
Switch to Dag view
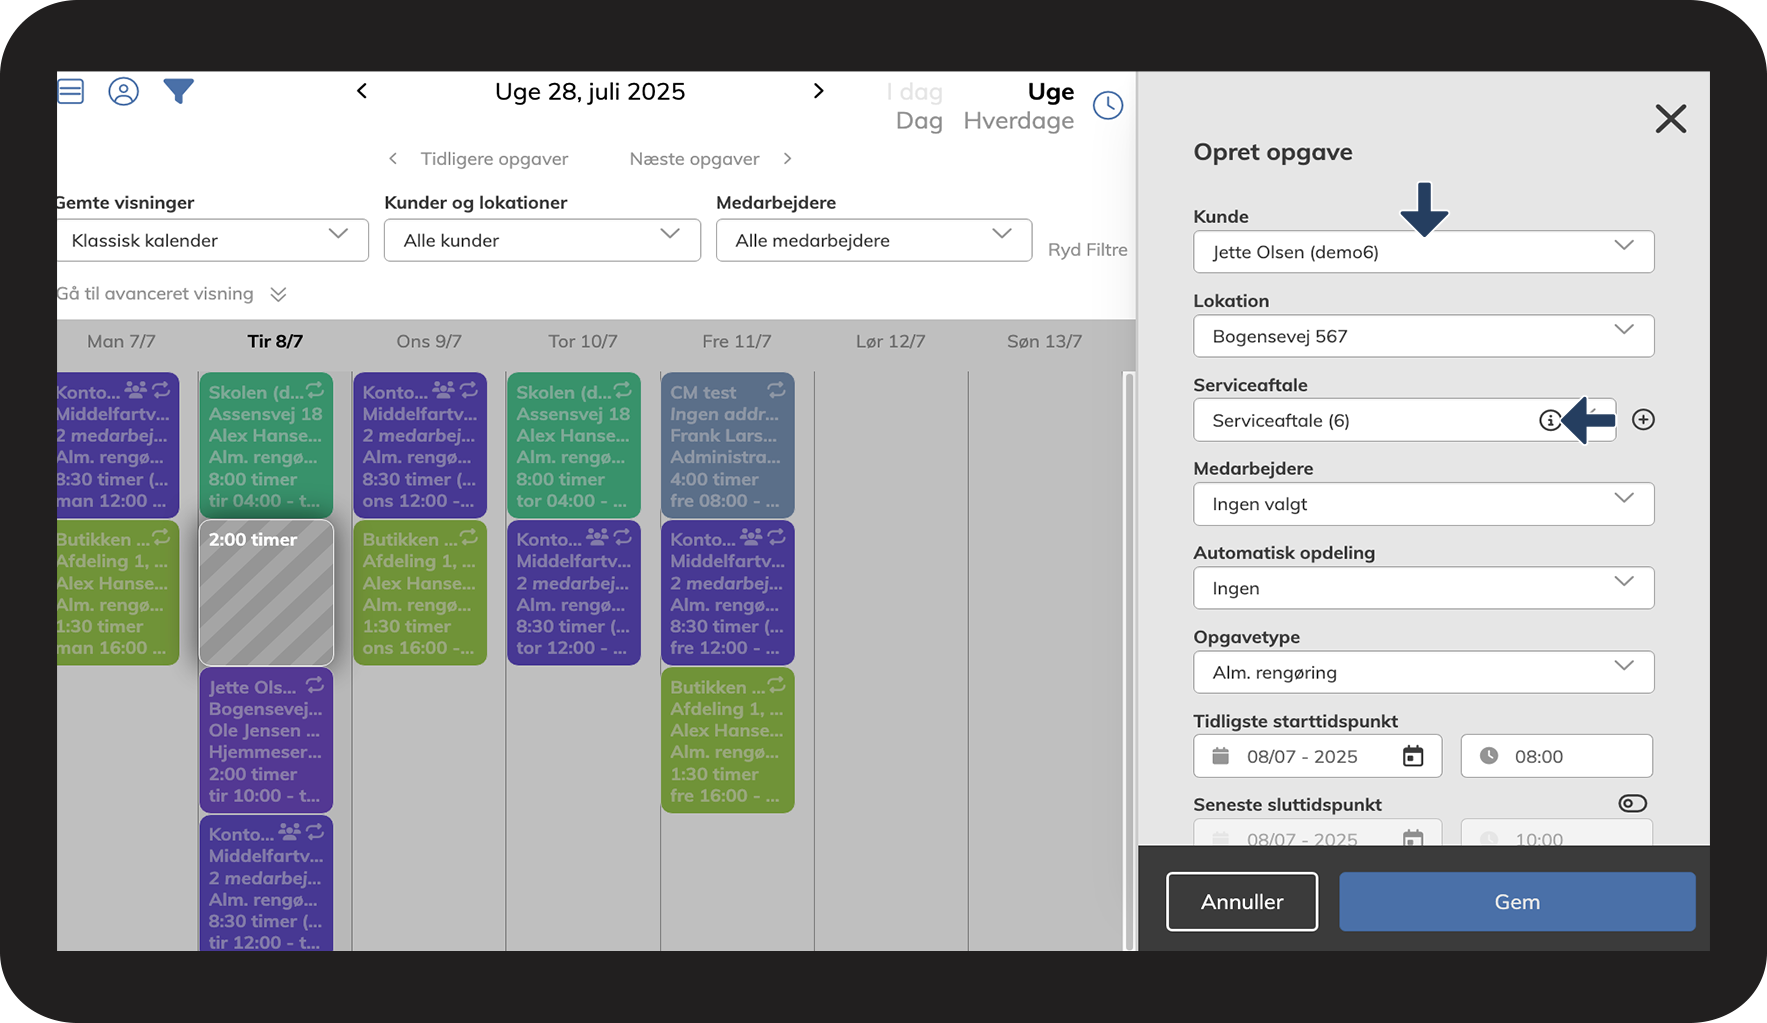(919, 121)
